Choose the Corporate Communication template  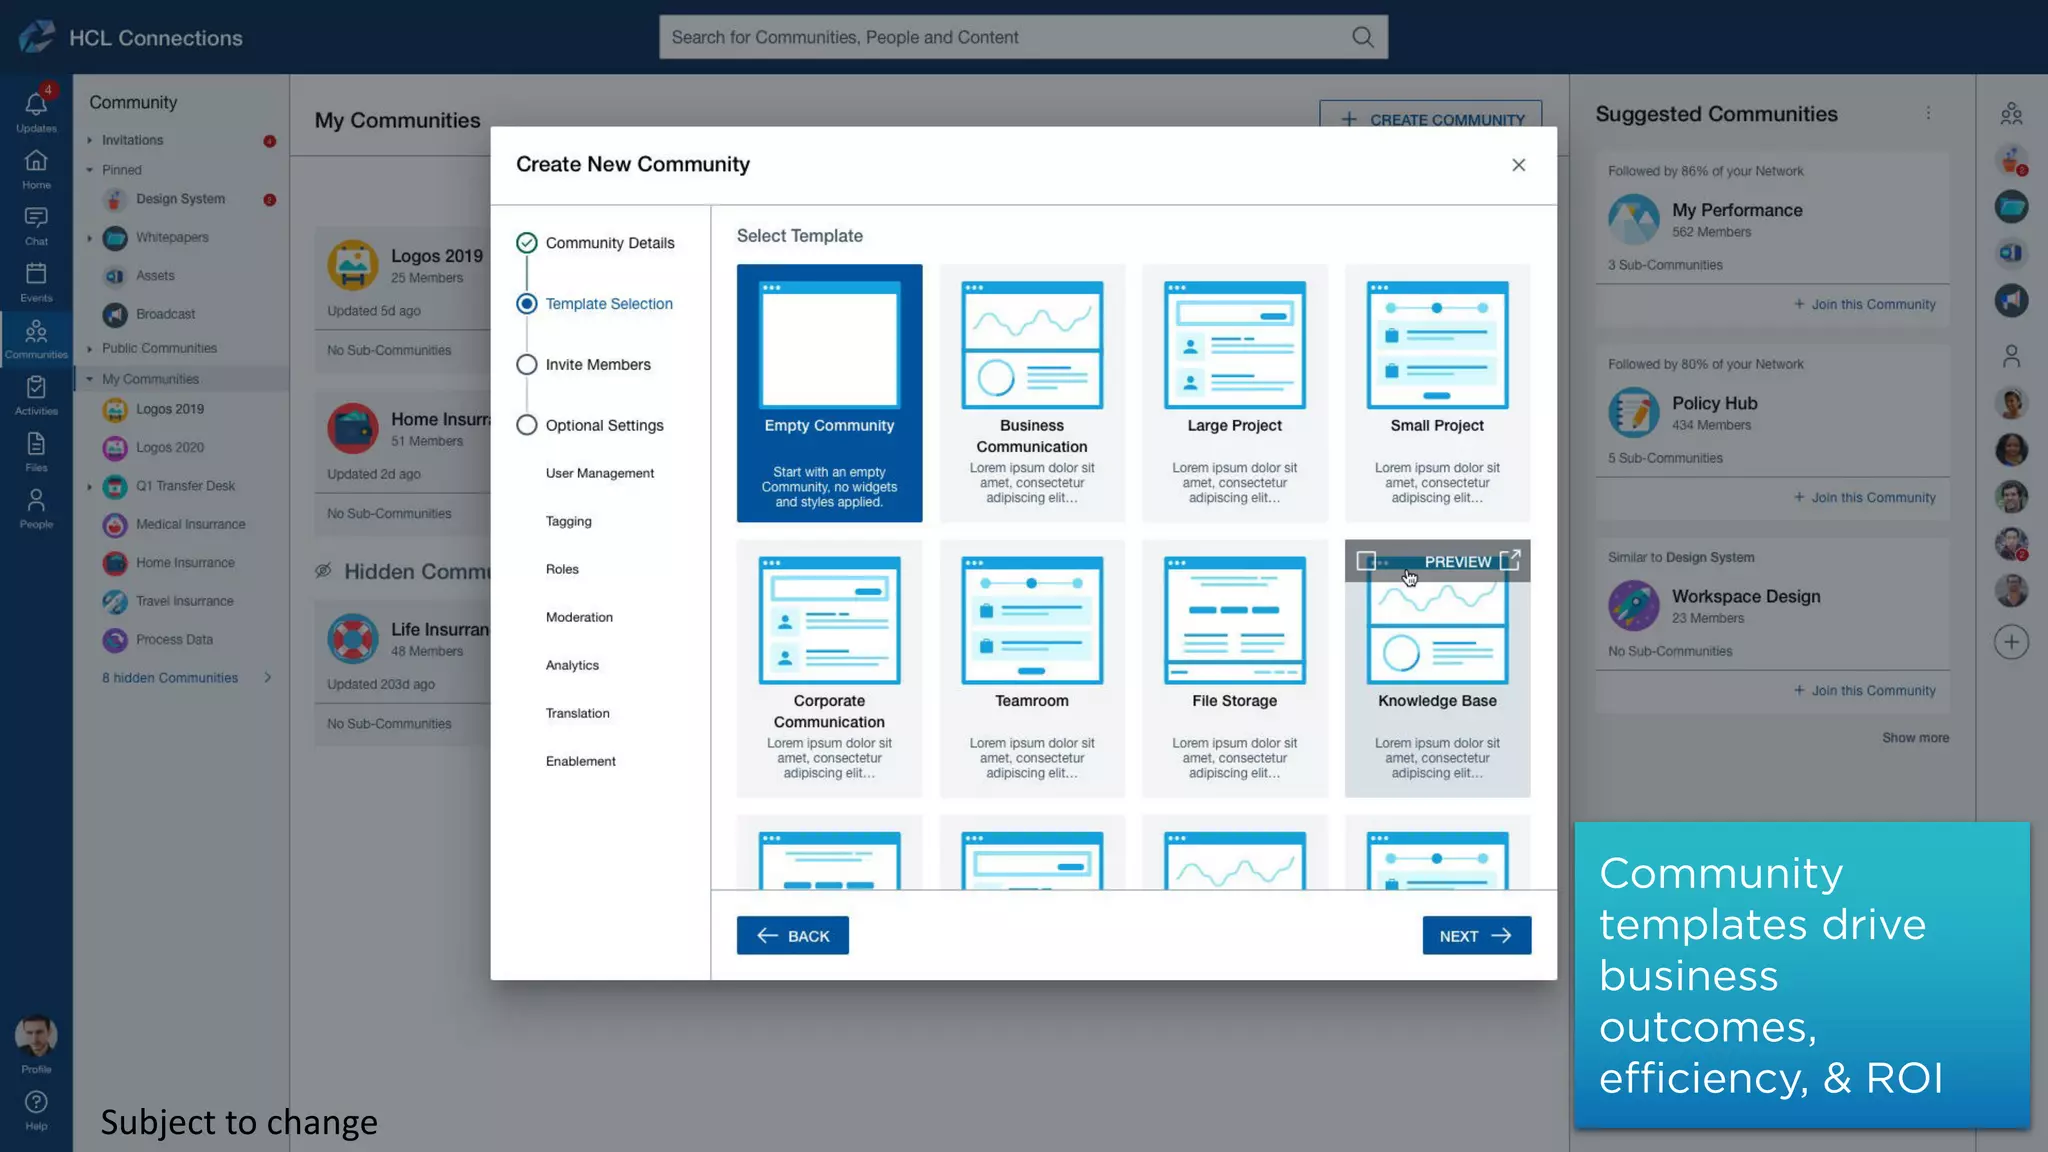(x=829, y=668)
